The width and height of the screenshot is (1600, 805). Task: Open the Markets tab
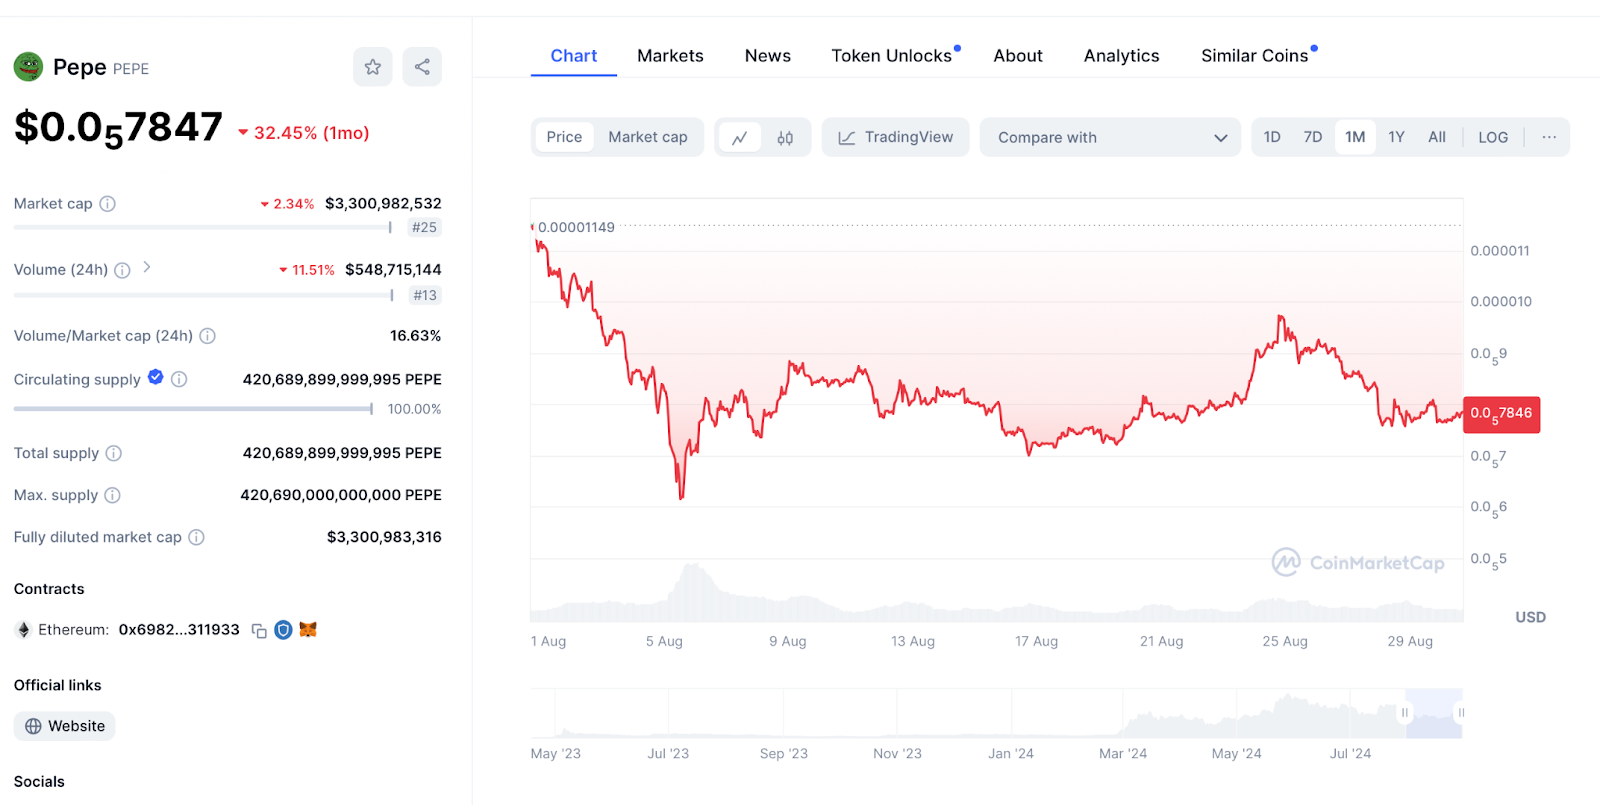tap(670, 56)
